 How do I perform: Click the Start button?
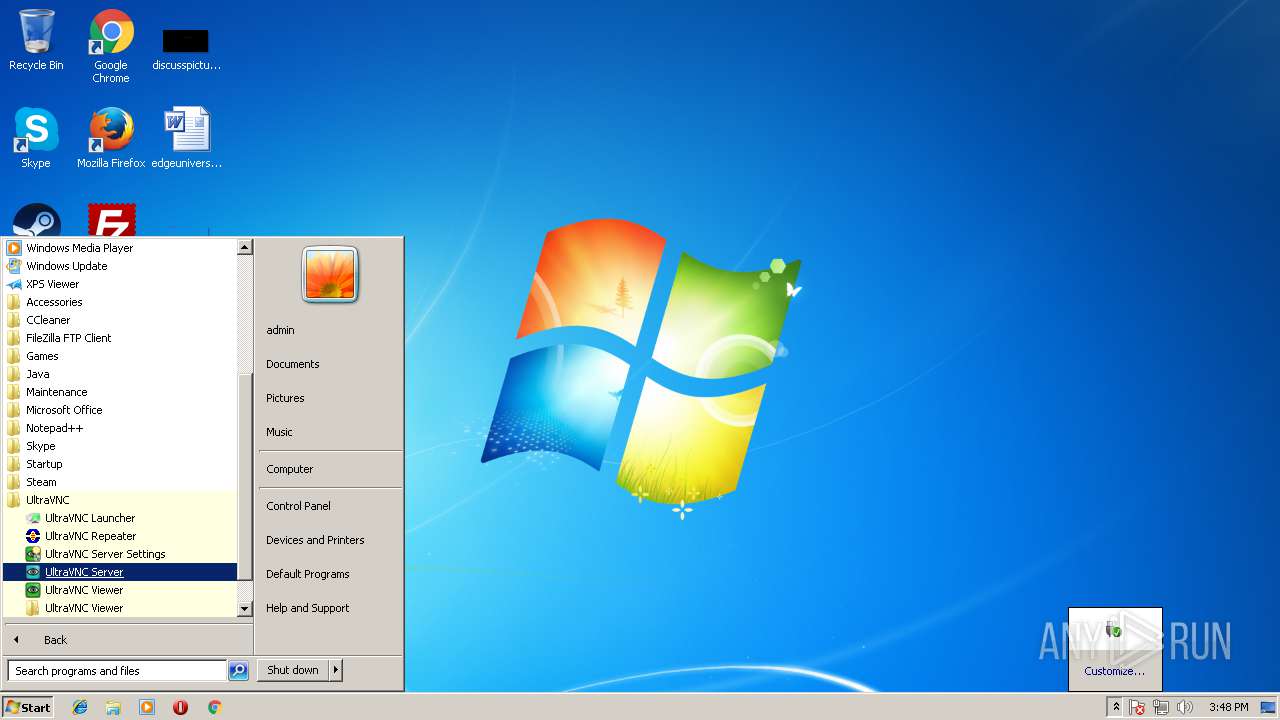click(x=28, y=707)
